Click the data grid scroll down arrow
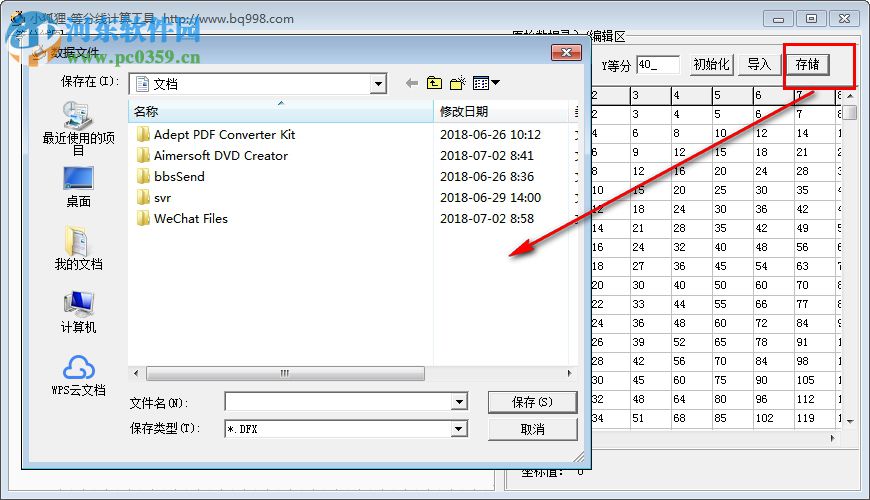Image resolution: width=870 pixels, height=500 pixels. coord(851,422)
